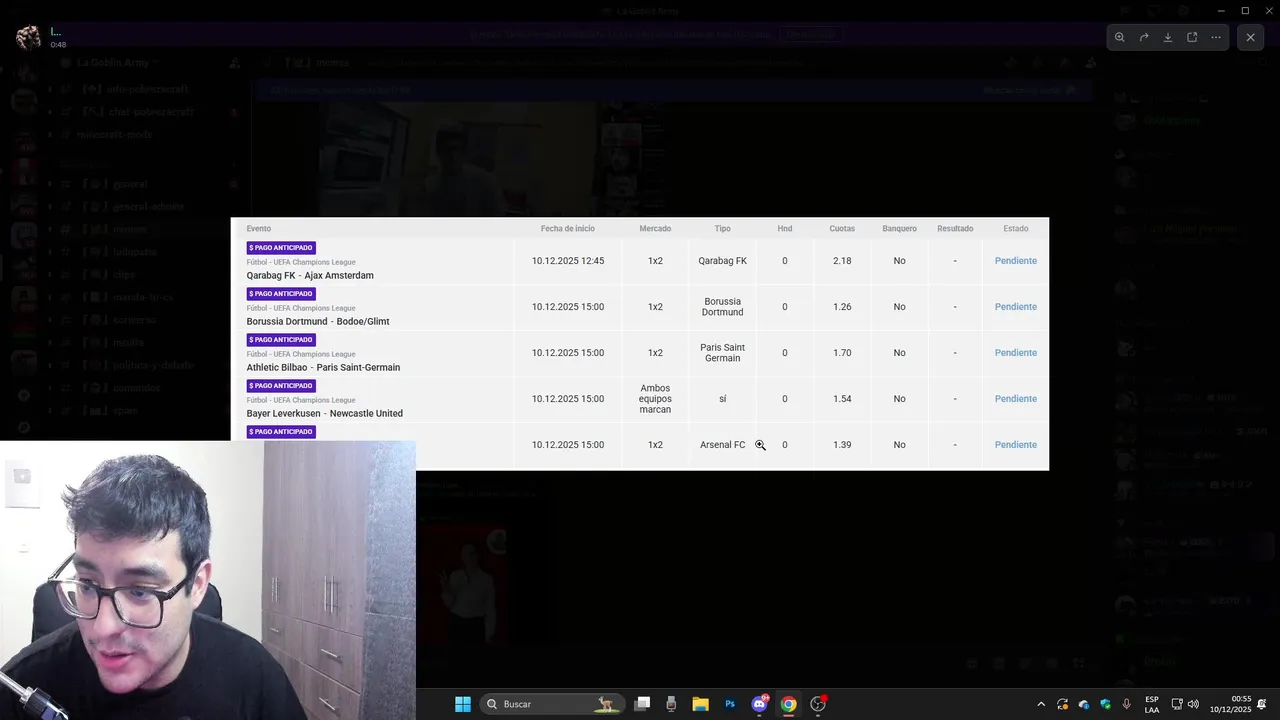Open the taskbar app beside Task View
The width and height of the screenshot is (1280, 720).
[671, 704]
